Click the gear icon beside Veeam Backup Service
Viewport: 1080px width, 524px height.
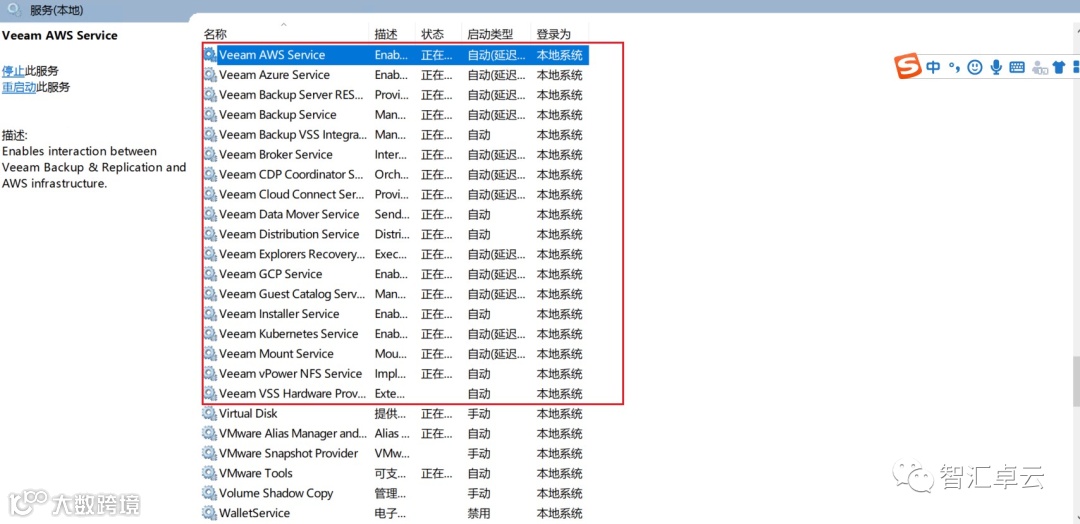(209, 114)
